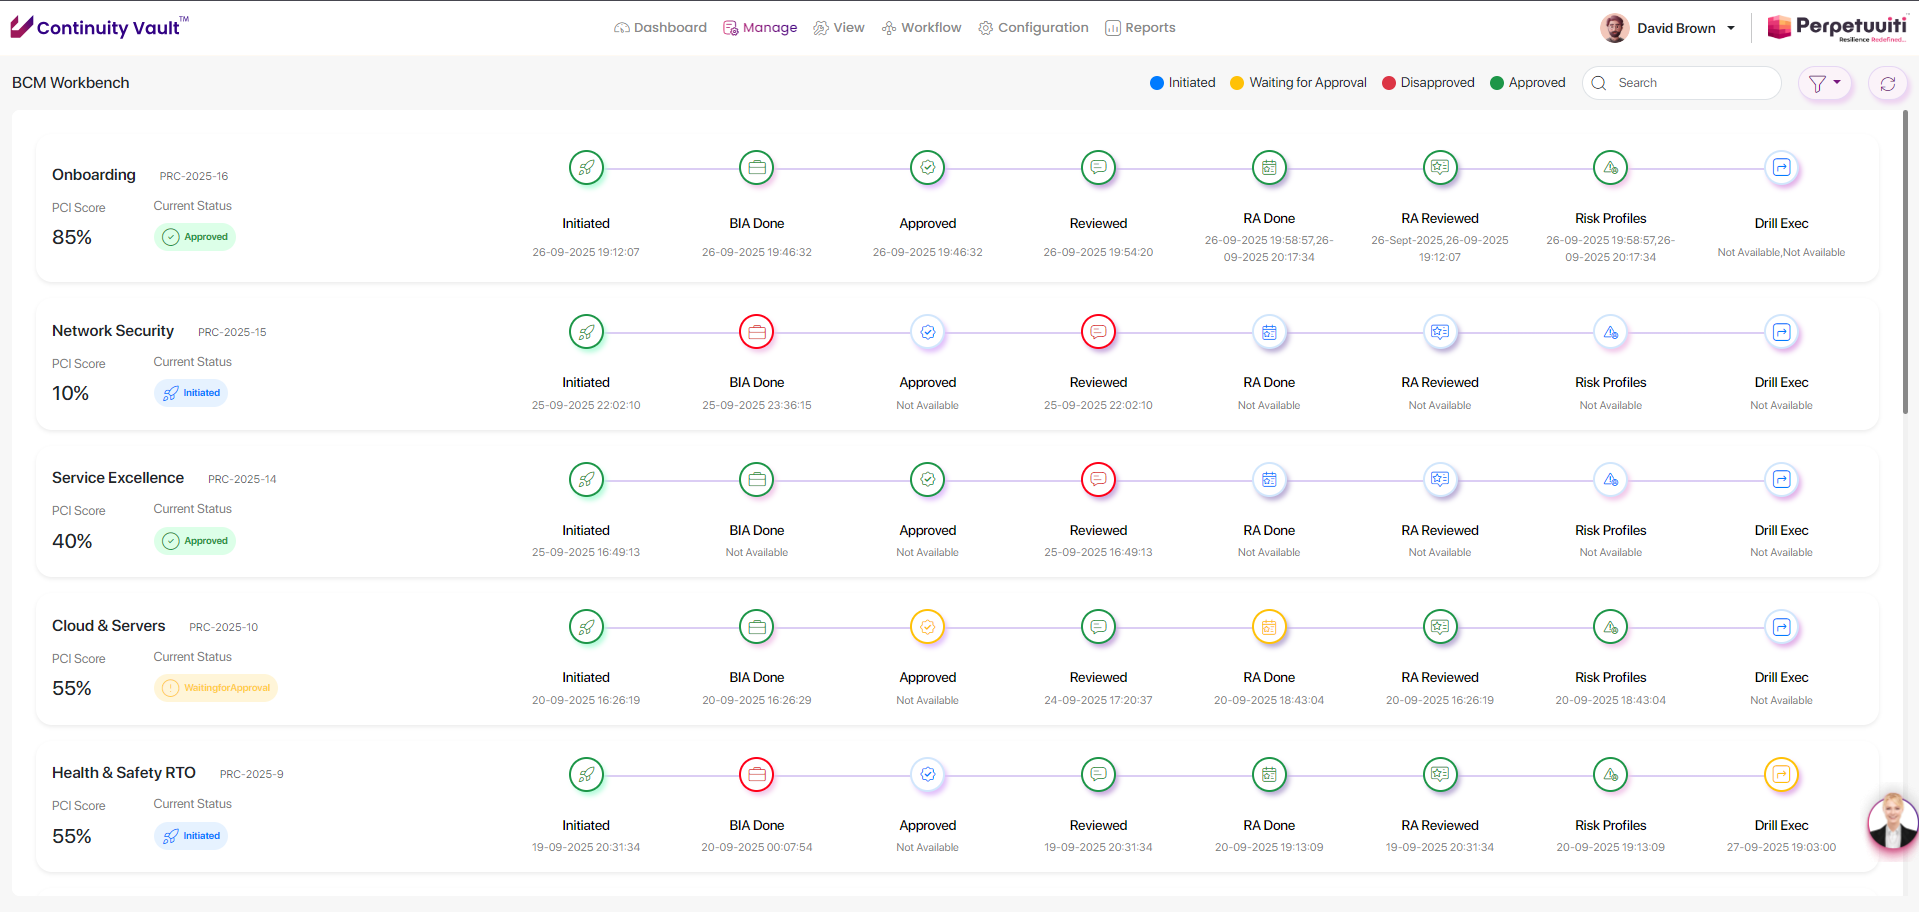Click the Network Security process title
Viewport: 1919px width, 912px height.
(x=113, y=331)
